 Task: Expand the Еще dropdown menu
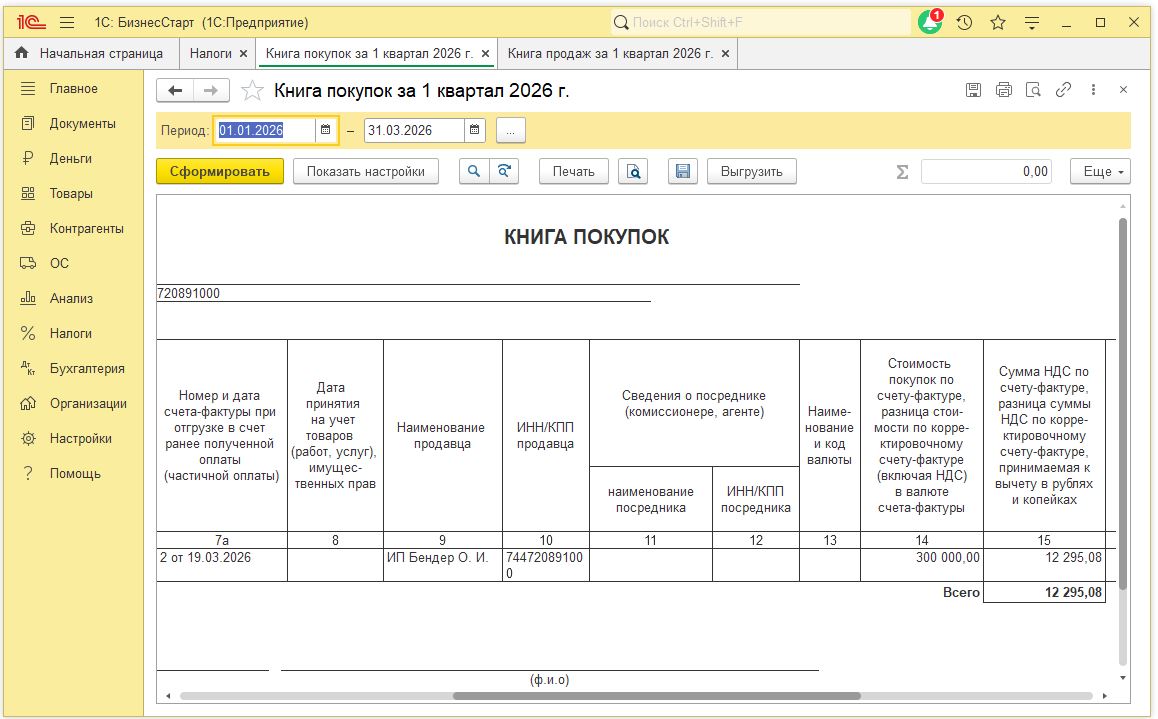(1100, 171)
